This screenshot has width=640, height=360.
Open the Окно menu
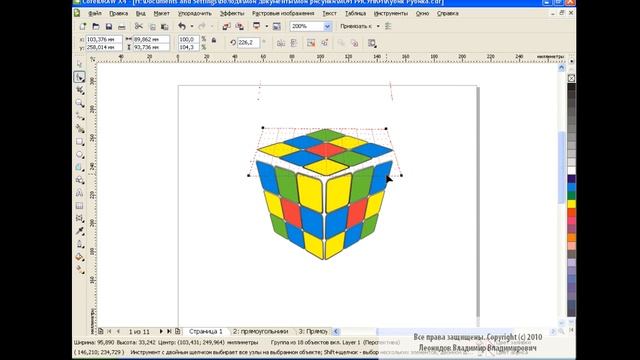point(422,13)
